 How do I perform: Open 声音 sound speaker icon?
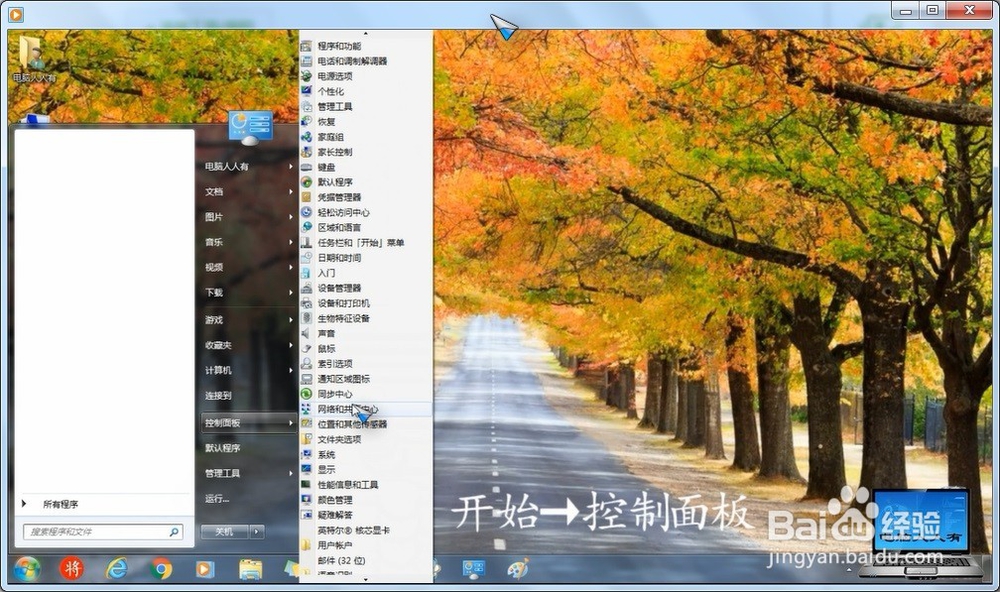tap(307, 333)
